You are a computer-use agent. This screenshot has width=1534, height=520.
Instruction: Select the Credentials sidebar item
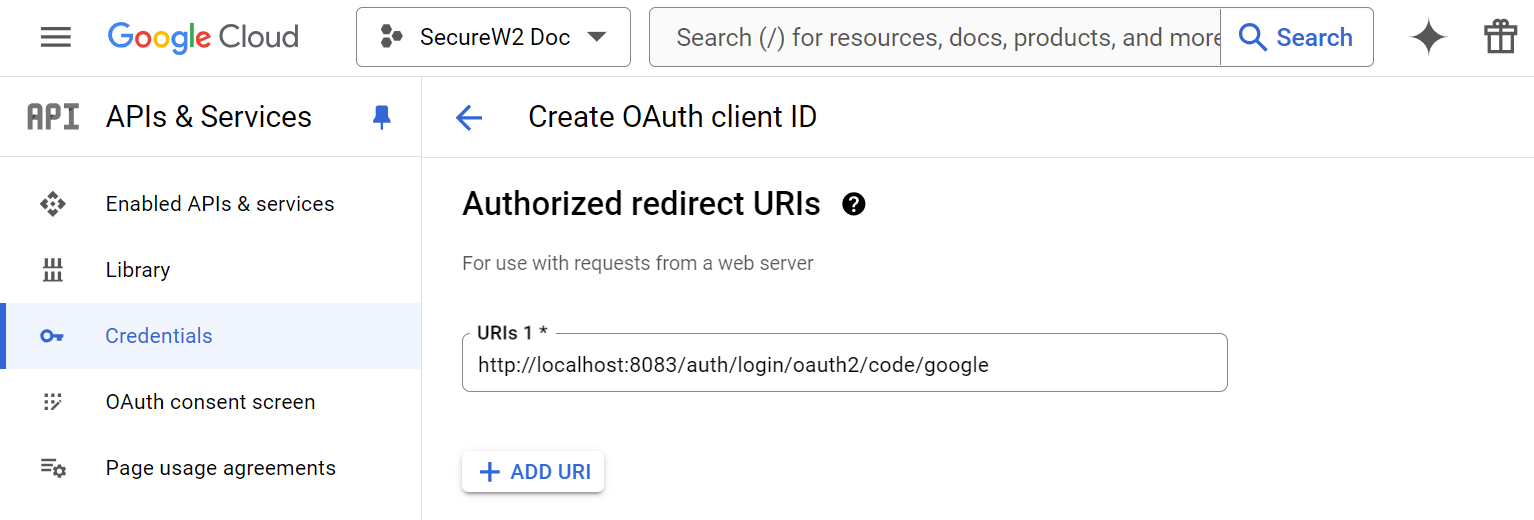(x=159, y=336)
